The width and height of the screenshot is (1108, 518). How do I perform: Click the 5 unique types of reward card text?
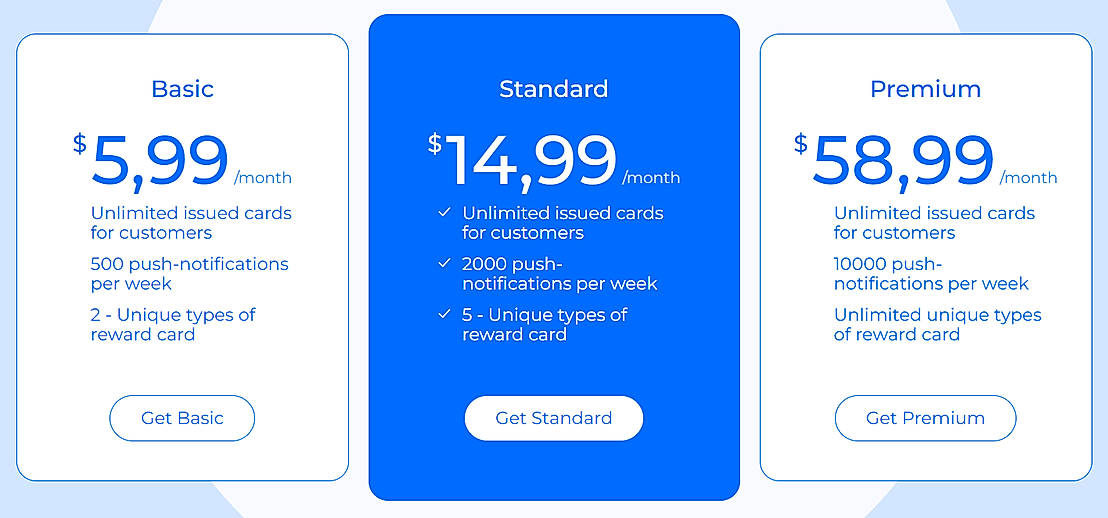(544, 324)
